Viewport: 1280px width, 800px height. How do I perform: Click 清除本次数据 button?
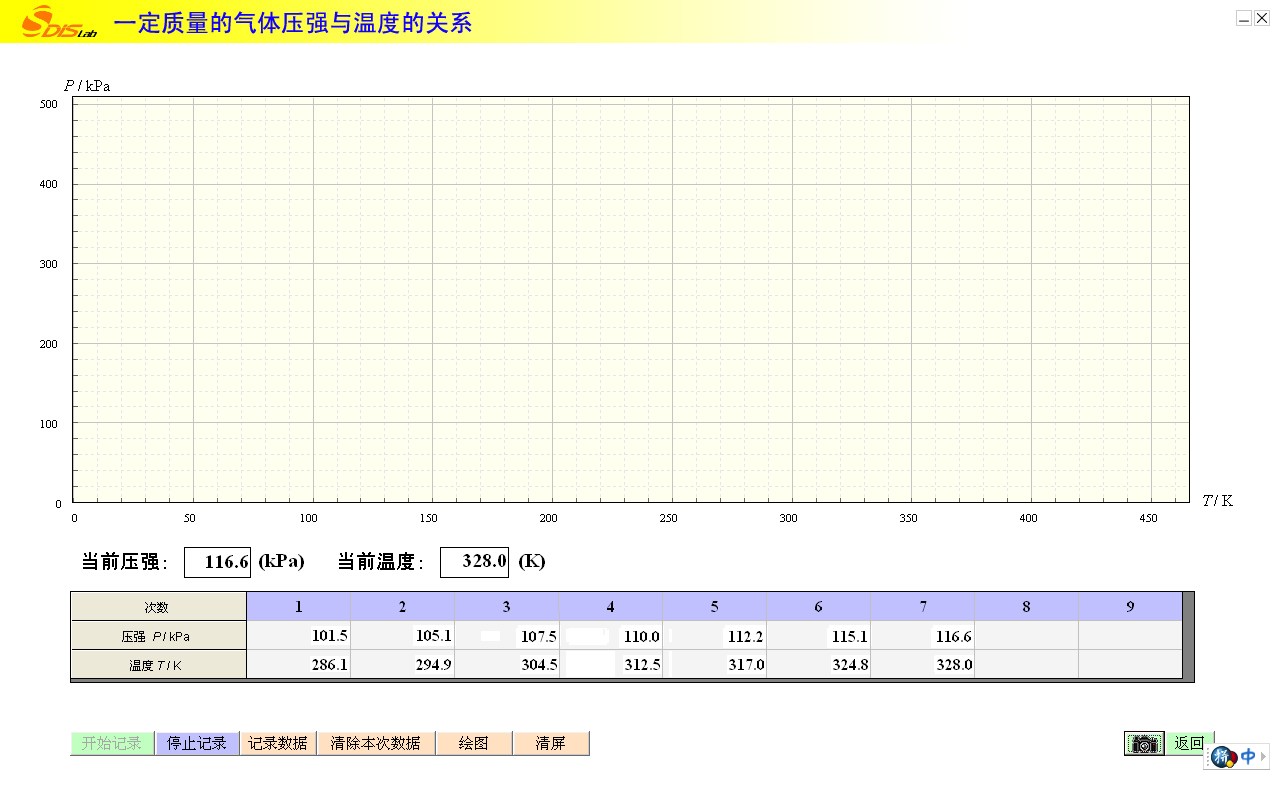(x=376, y=743)
